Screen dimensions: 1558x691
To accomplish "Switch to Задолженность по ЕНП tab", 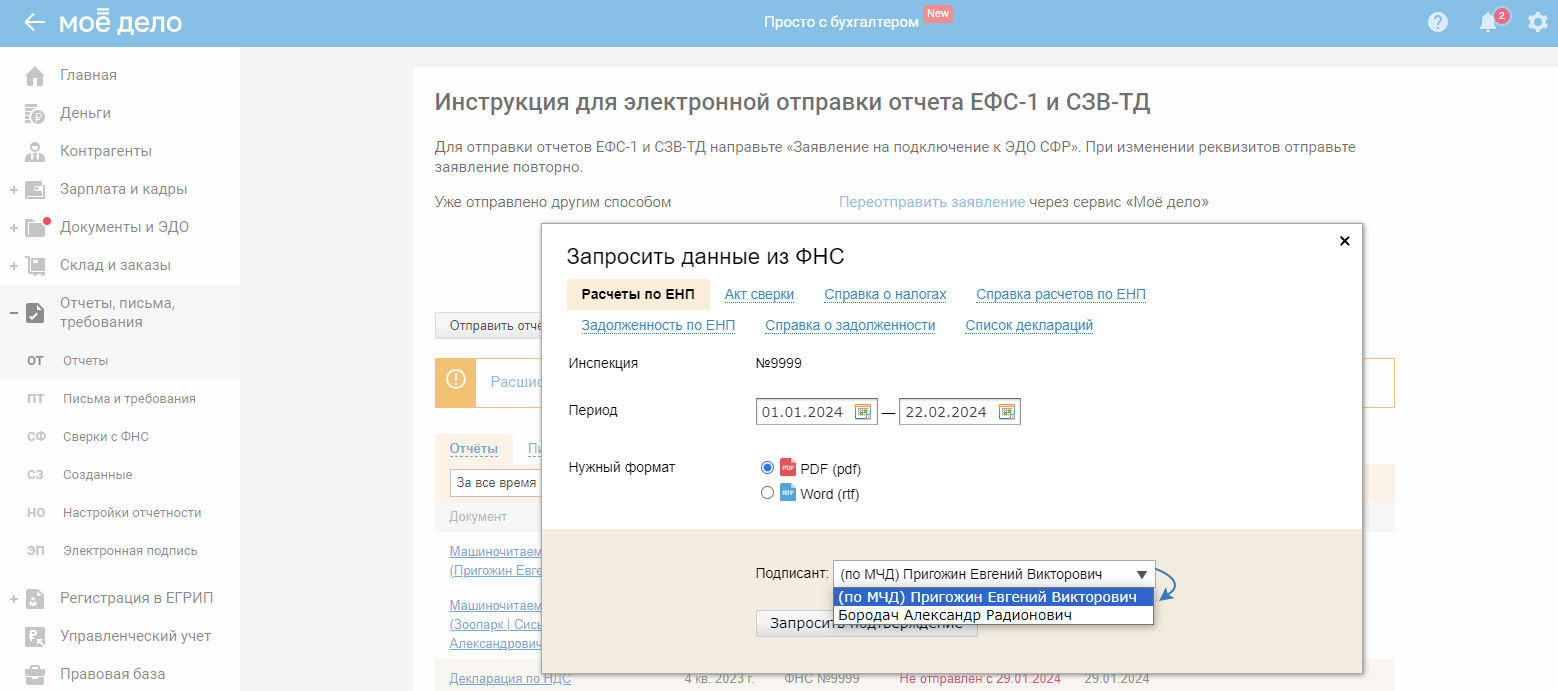I will point(658,325).
